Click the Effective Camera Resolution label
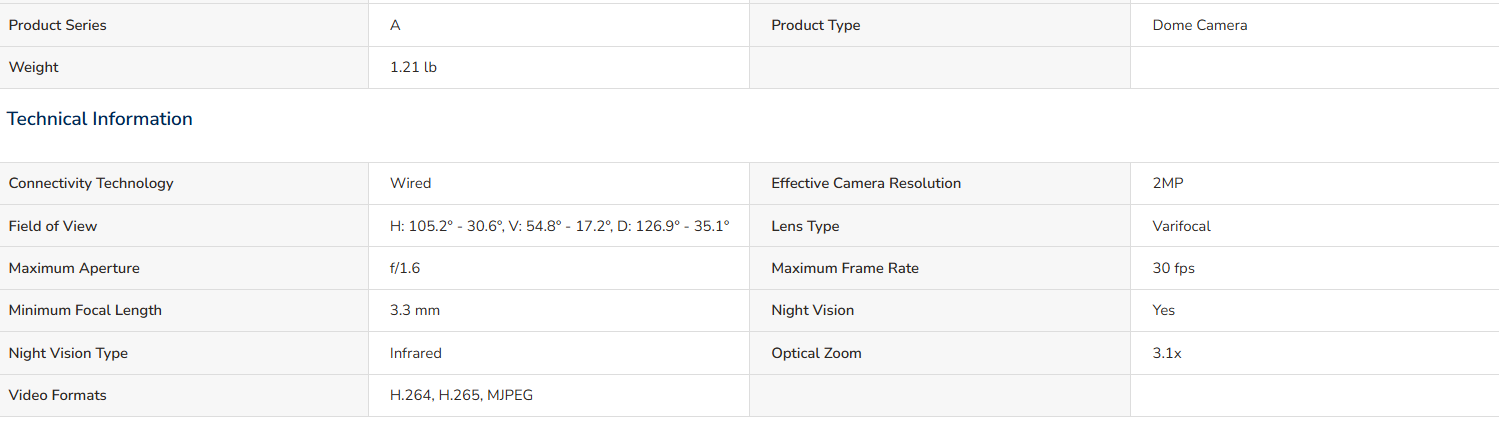The width and height of the screenshot is (1499, 427). point(866,183)
